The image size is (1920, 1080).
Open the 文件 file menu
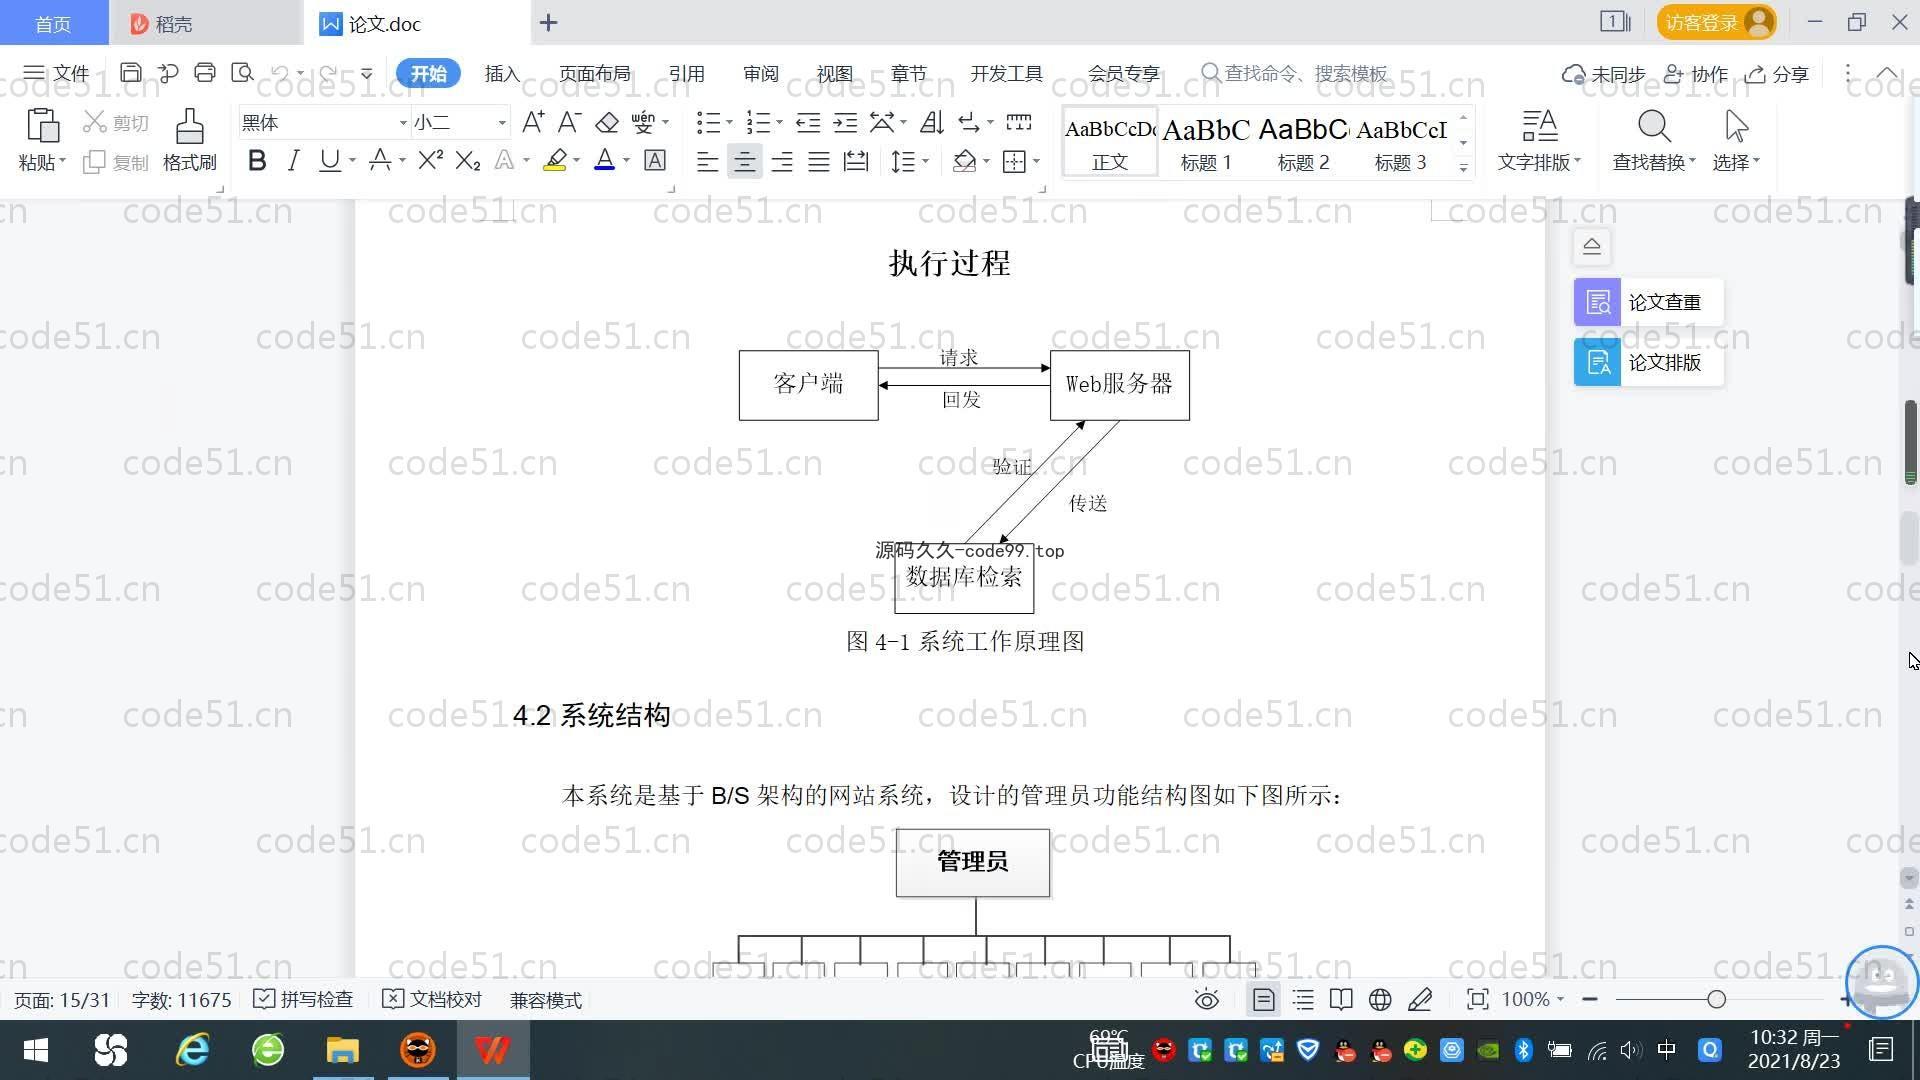point(57,73)
